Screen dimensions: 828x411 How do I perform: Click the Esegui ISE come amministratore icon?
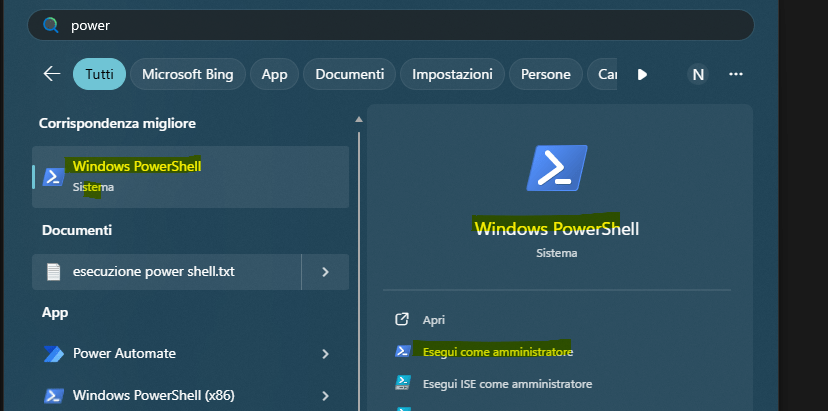[x=402, y=383]
